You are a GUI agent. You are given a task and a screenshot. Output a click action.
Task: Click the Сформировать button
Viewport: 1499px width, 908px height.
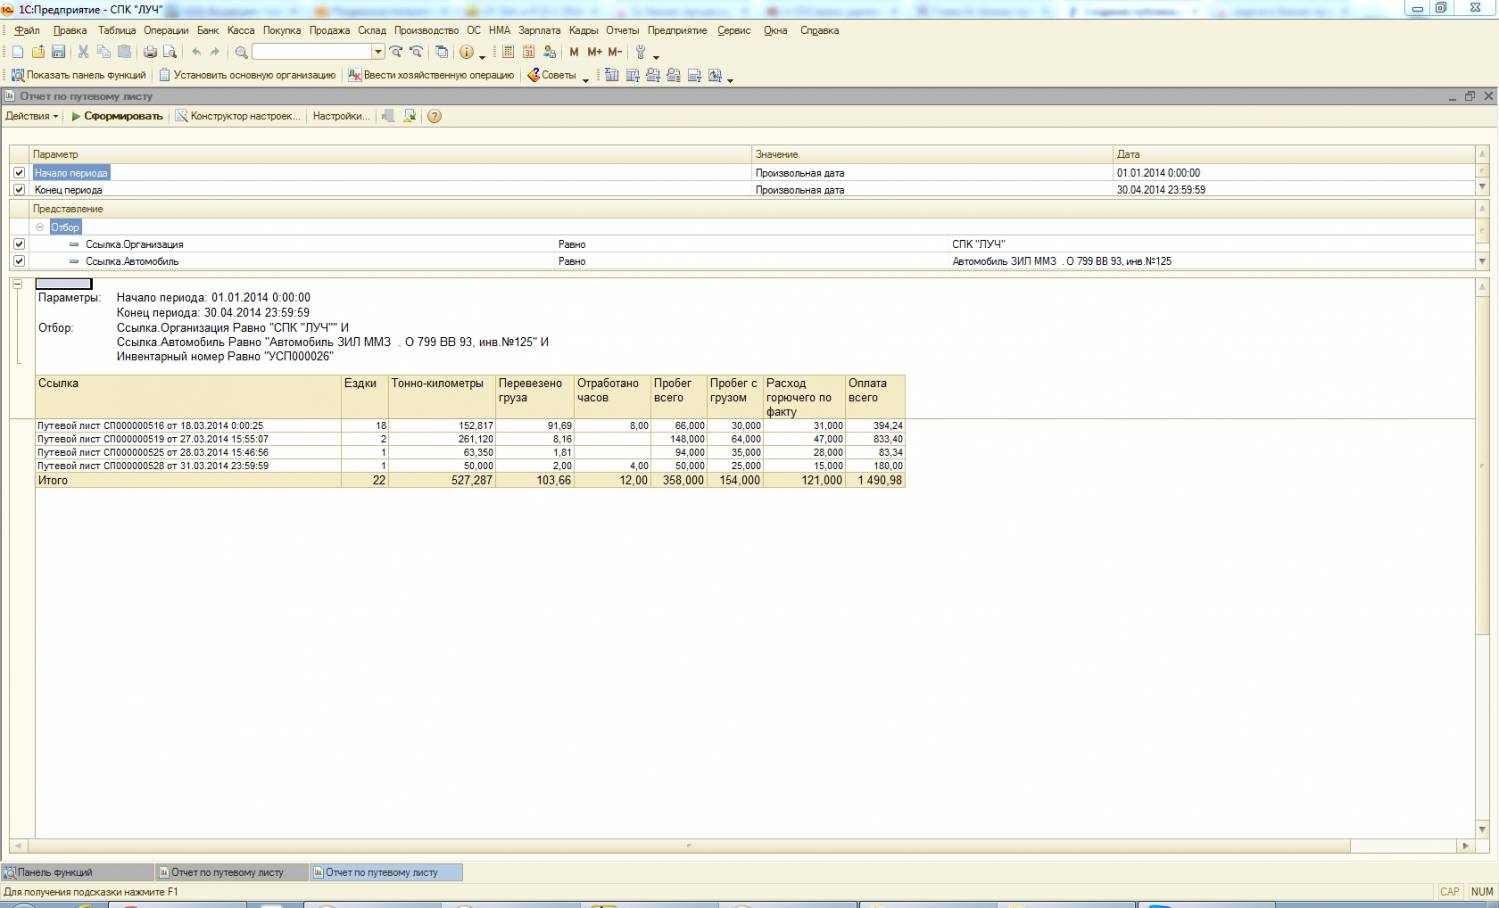116,116
